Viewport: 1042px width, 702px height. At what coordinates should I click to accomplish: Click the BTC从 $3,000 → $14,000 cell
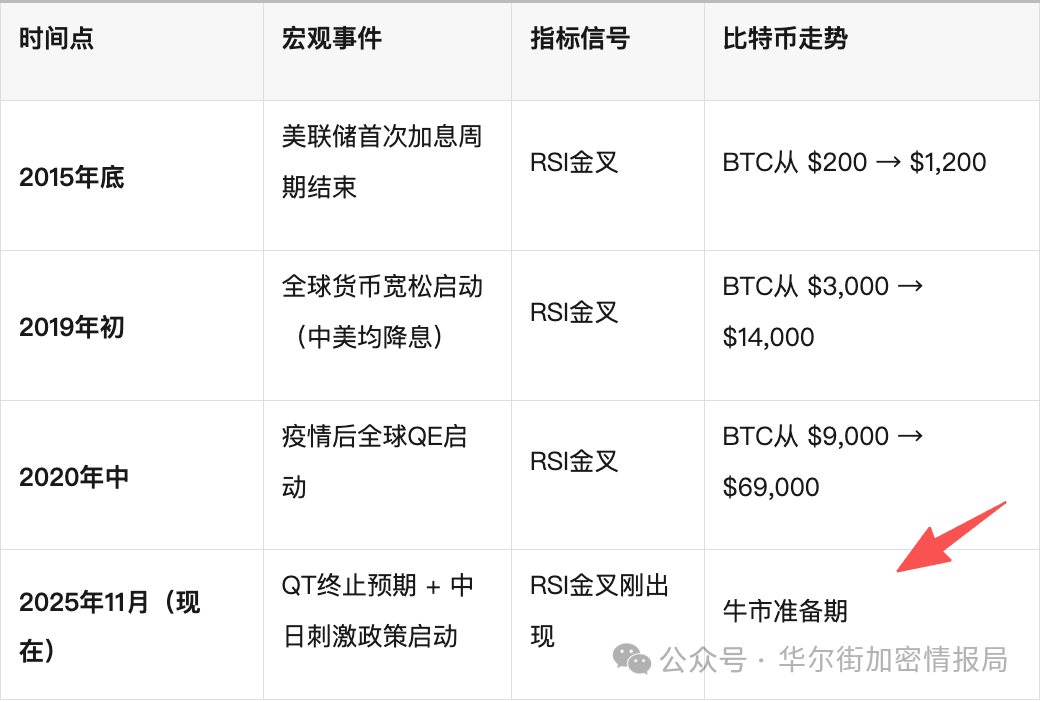tap(823, 312)
